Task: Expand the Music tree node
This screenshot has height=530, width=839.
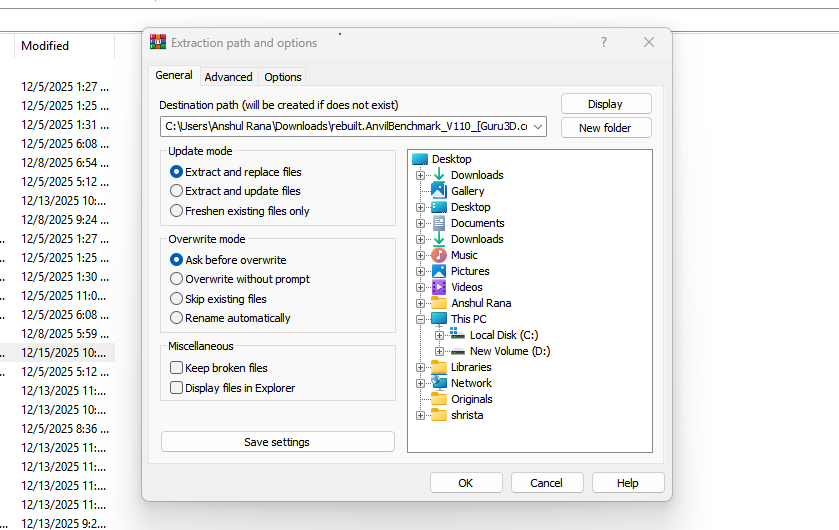Action: click(421, 255)
